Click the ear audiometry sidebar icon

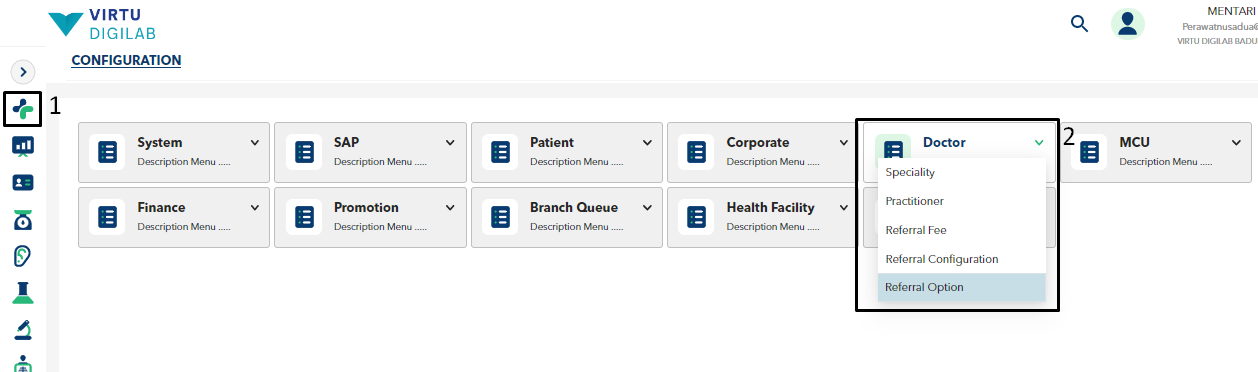pos(22,257)
